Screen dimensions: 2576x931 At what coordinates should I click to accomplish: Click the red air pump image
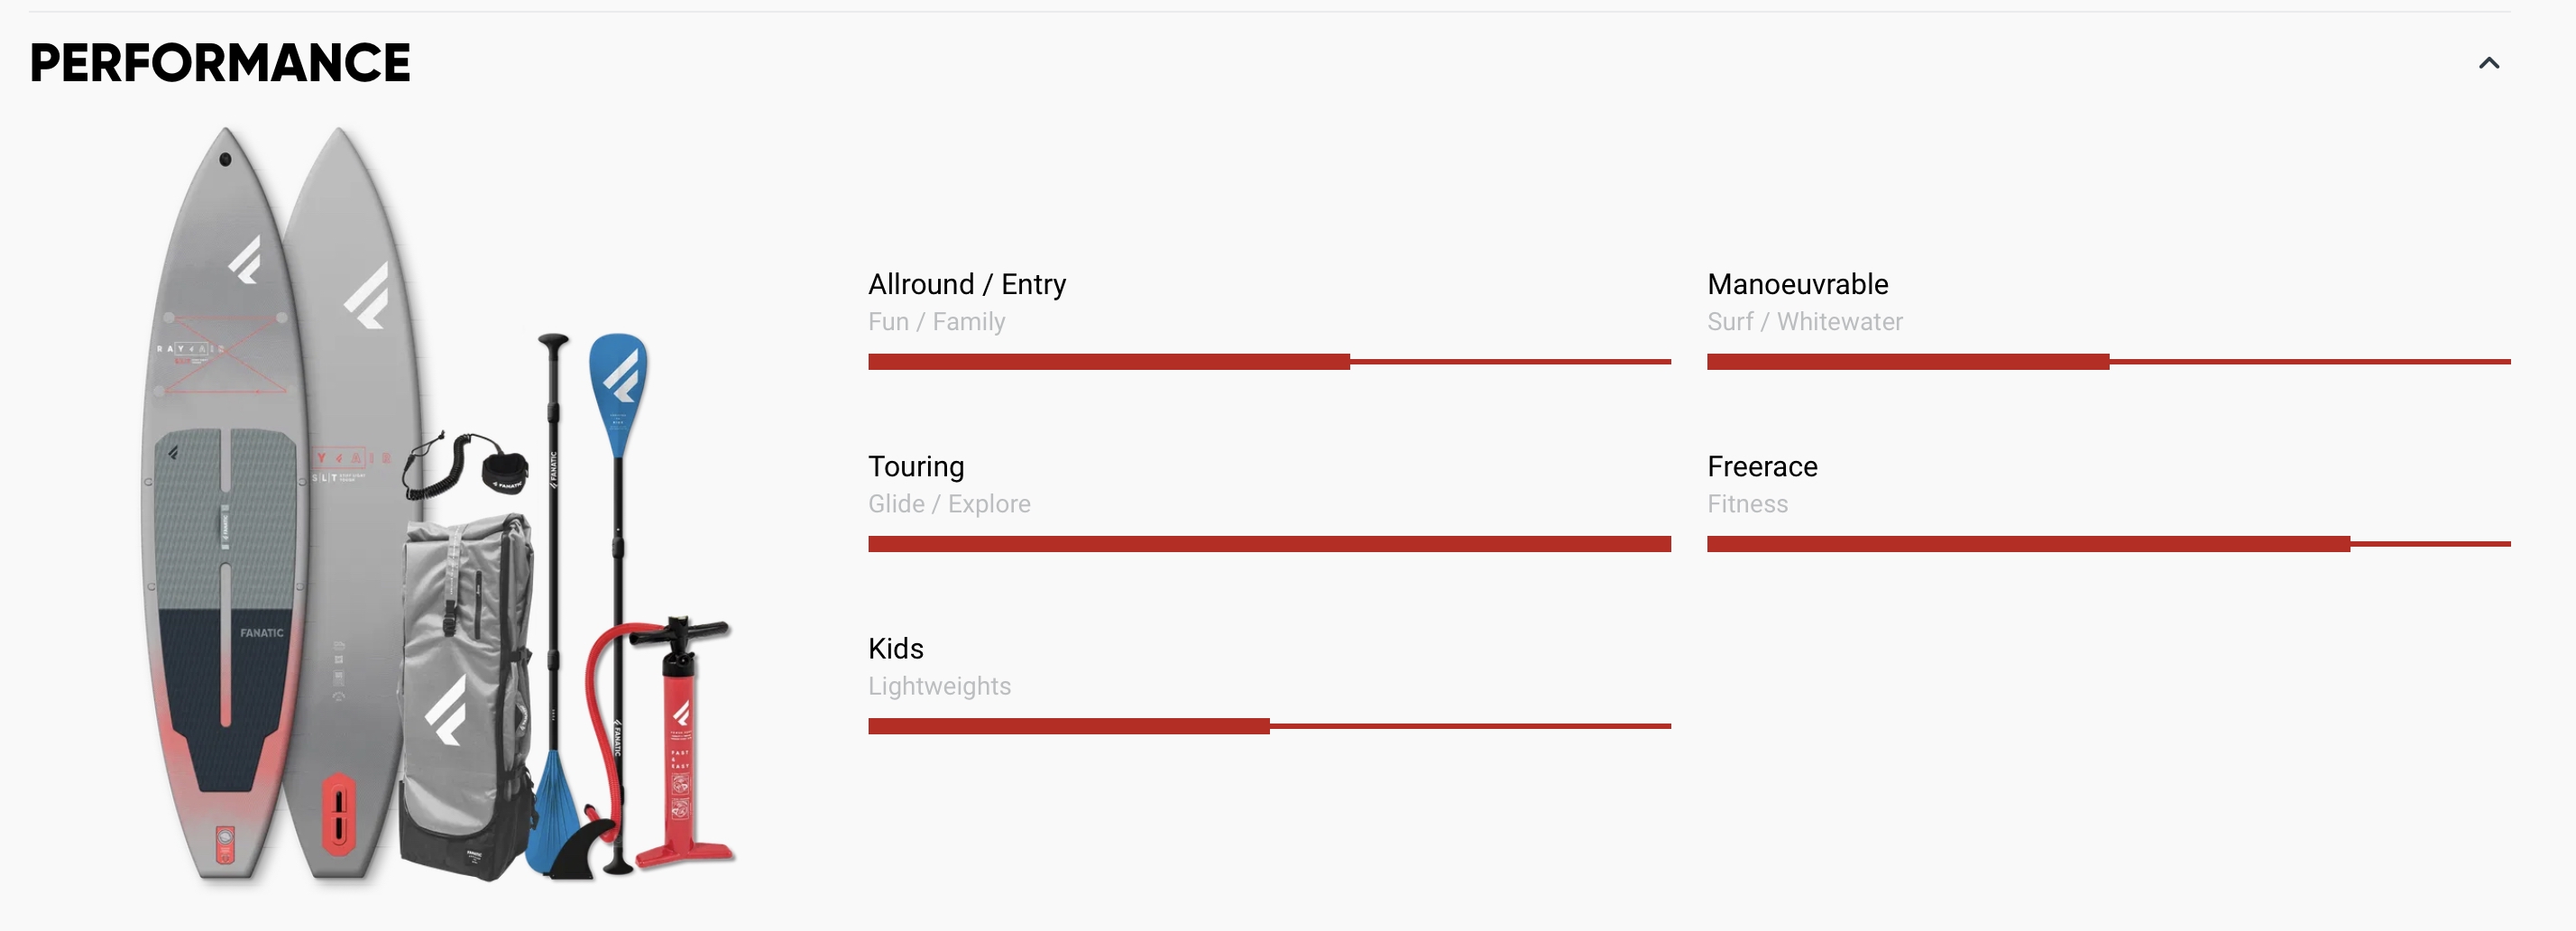[668, 742]
